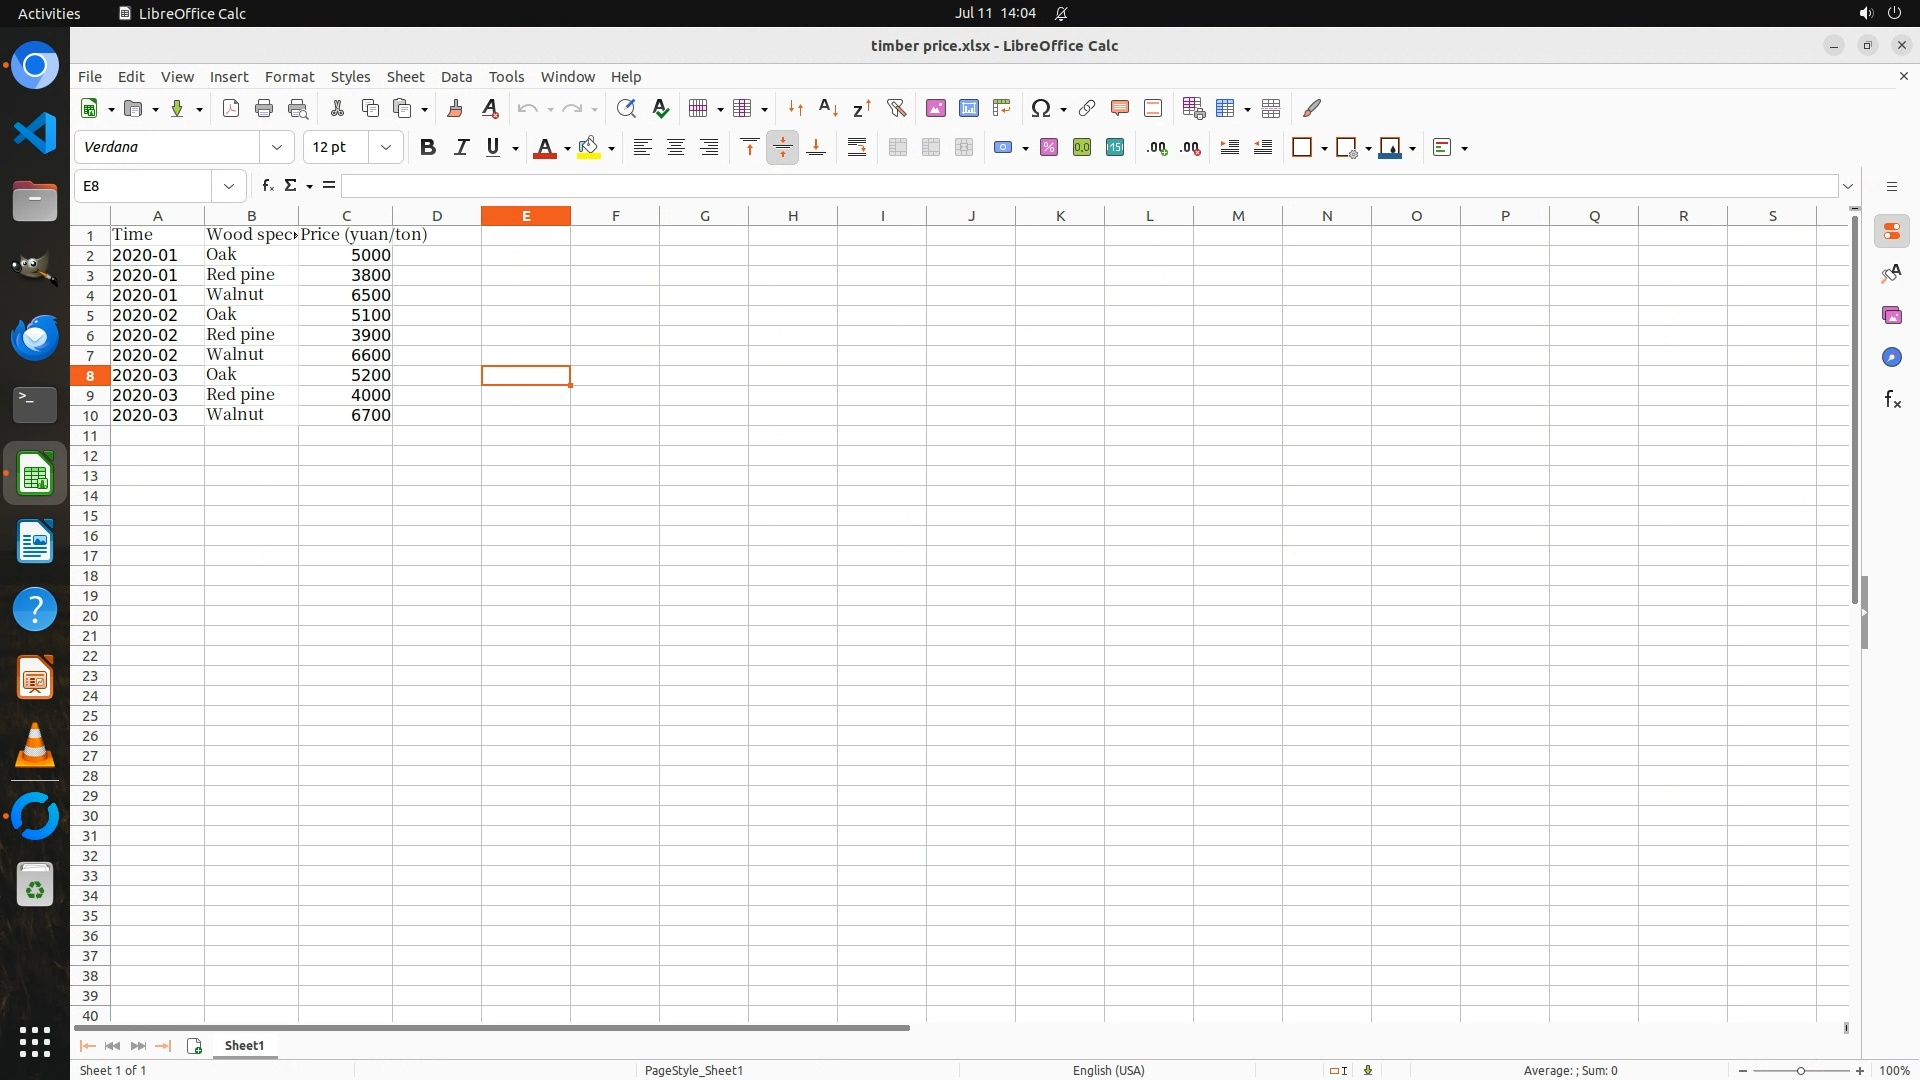Click the Sort Ascending icon
1920x1080 pixels.
[x=828, y=108]
